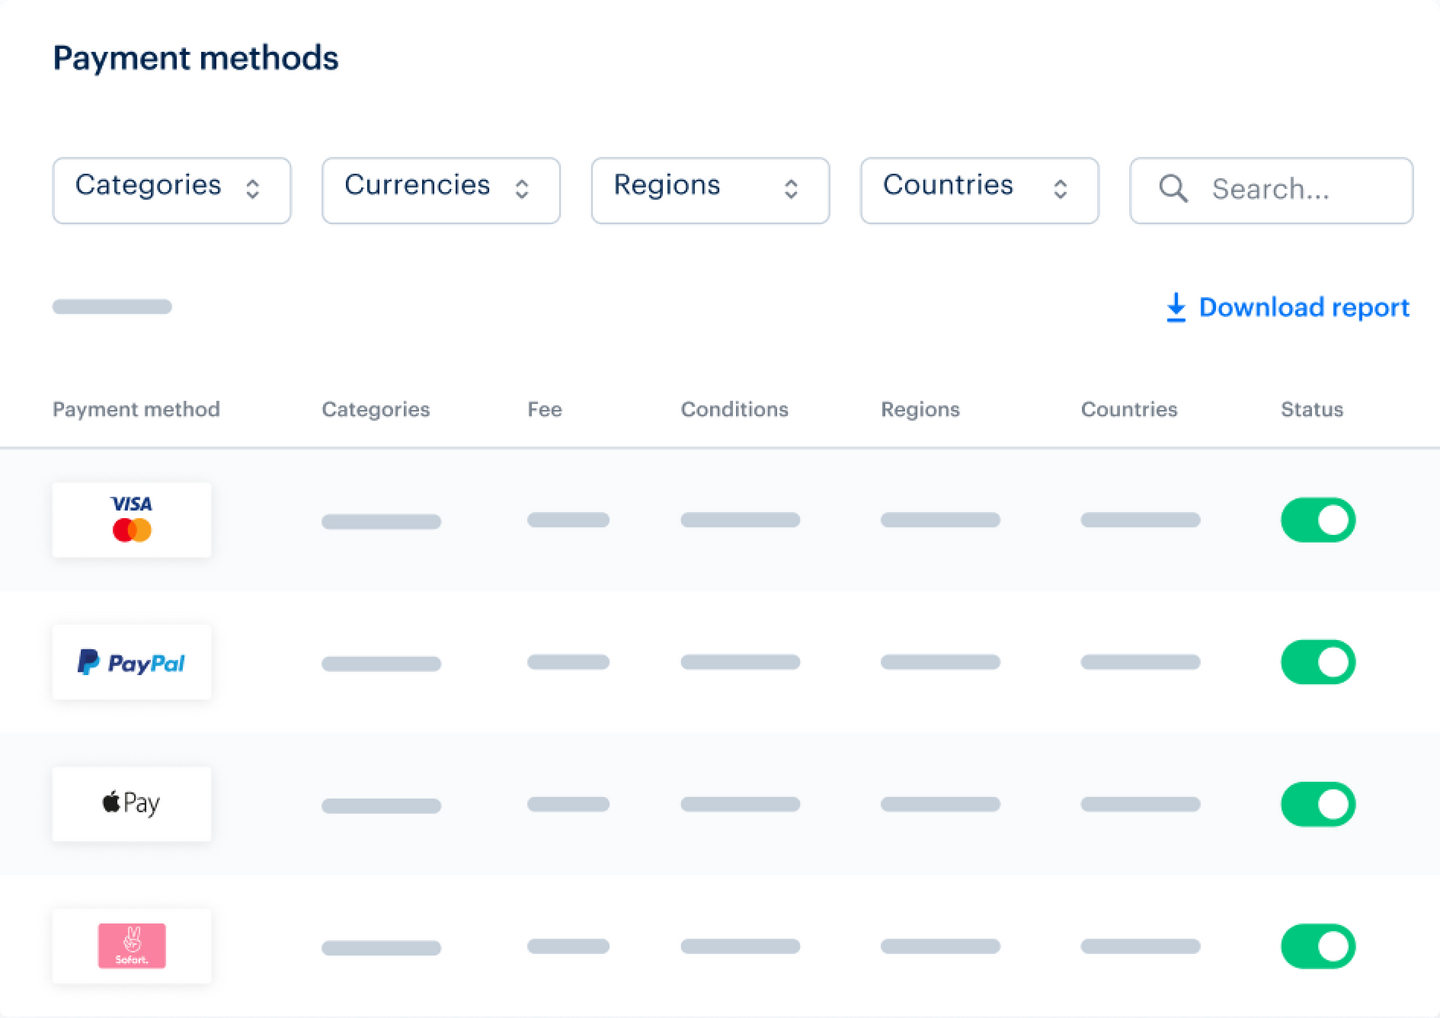Screen dimensions: 1440x1018
Task: Click the Download report link
Action: [x=1303, y=307]
